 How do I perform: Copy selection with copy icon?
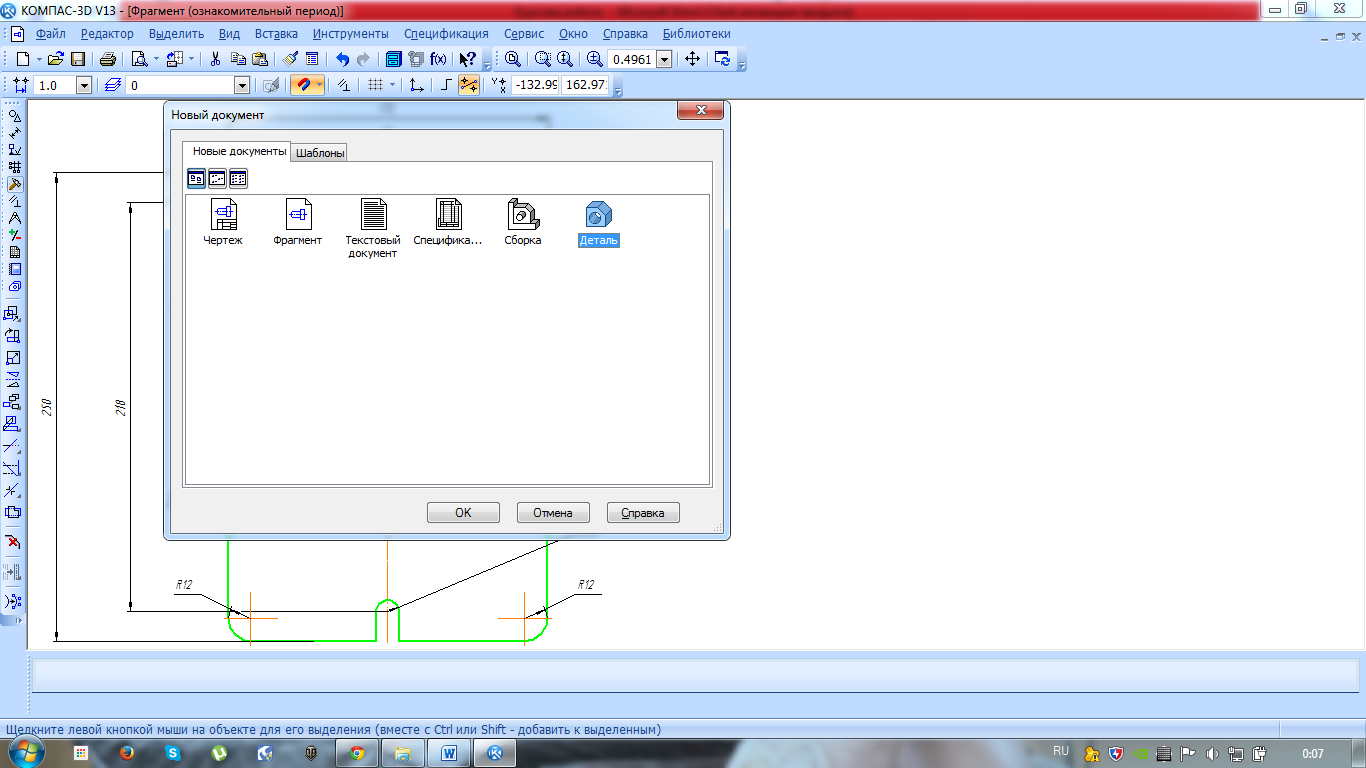[238, 59]
